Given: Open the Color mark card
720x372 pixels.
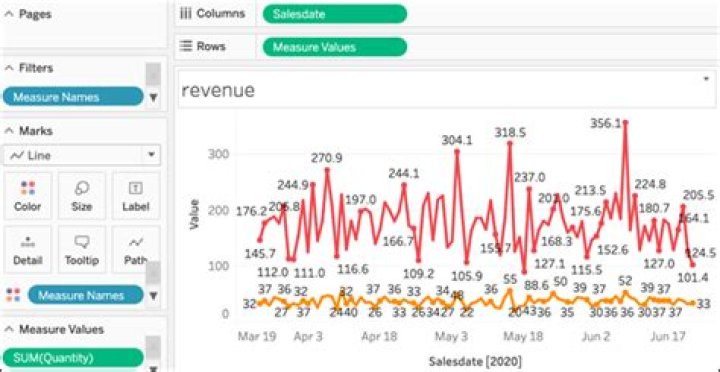Looking at the screenshot, I should click(x=28, y=196).
